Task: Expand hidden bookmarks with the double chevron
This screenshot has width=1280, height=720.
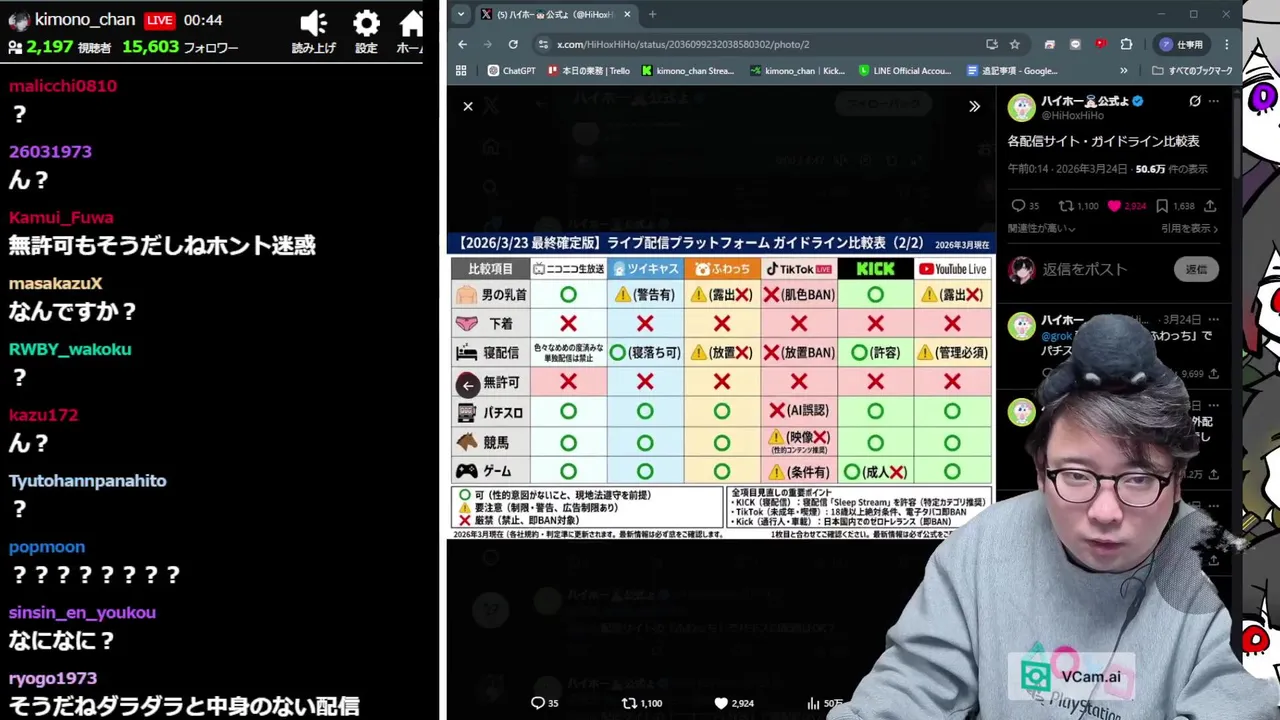Action: (x=1123, y=71)
